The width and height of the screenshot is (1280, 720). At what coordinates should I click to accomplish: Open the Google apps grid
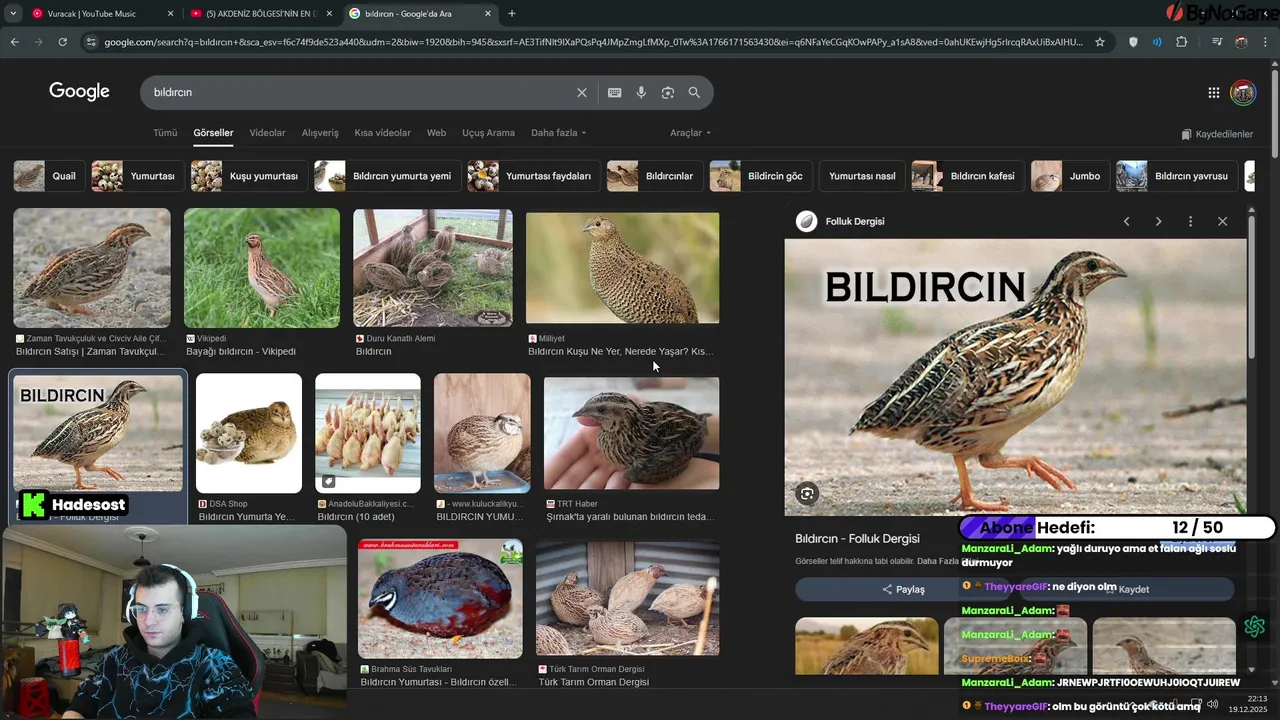point(1213,93)
